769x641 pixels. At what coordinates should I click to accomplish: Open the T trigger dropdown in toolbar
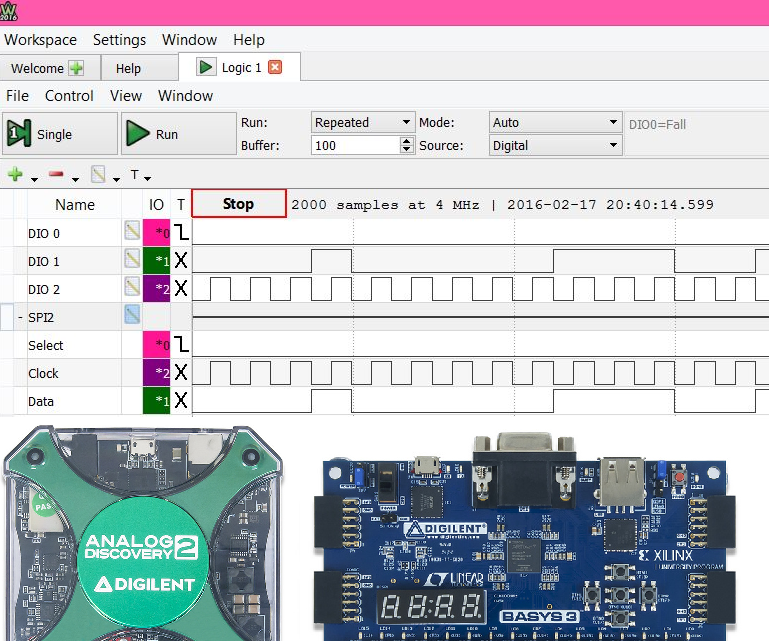tap(140, 175)
